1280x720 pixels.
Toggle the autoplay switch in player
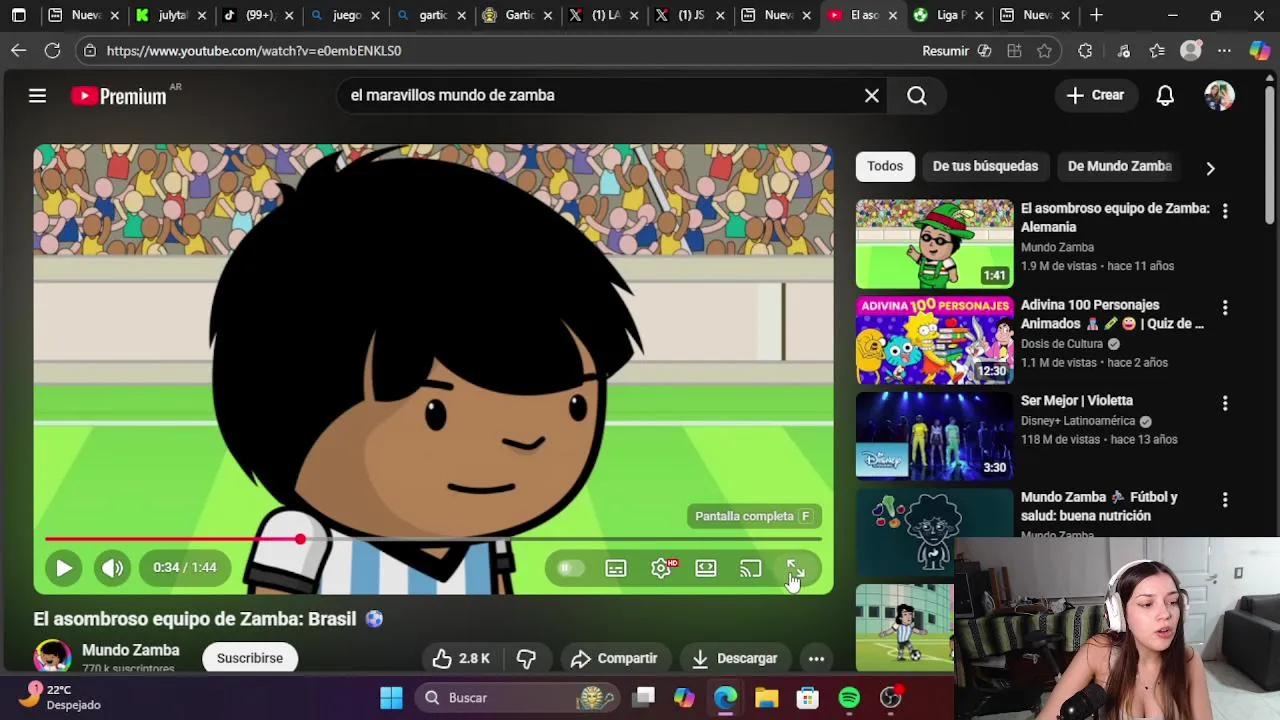570,568
